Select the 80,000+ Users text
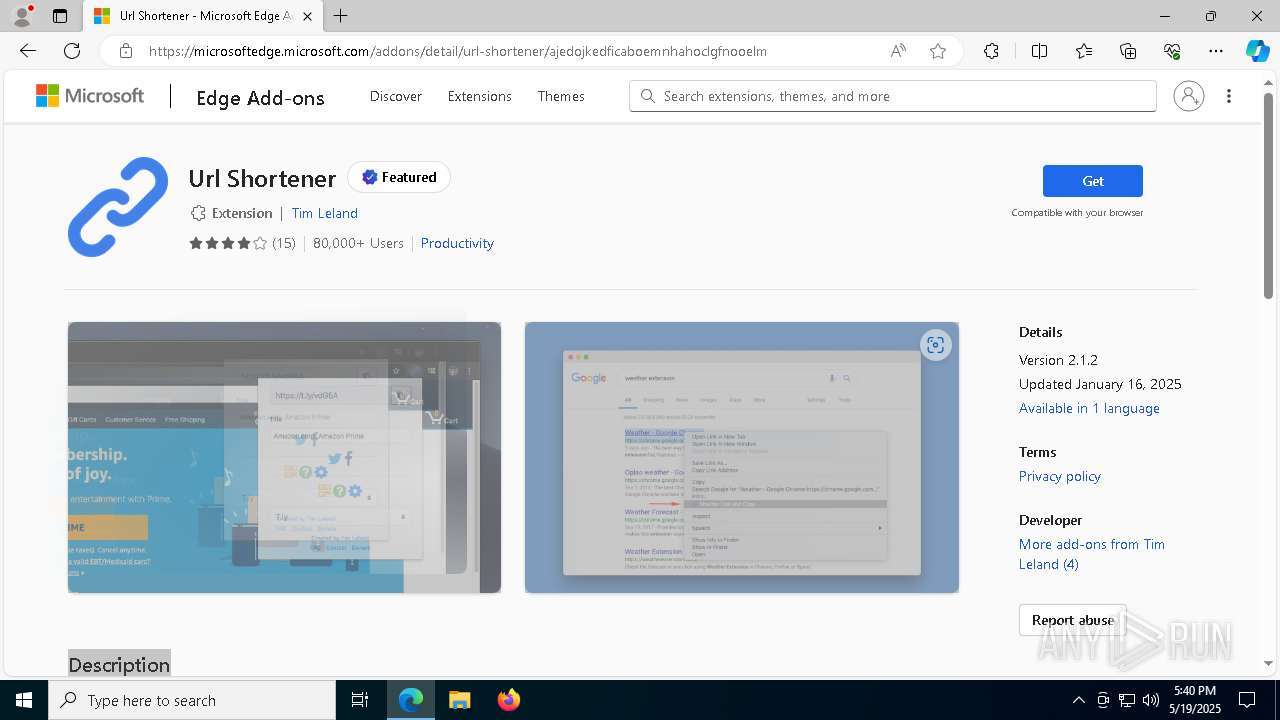The image size is (1280, 720). click(x=358, y=243)
